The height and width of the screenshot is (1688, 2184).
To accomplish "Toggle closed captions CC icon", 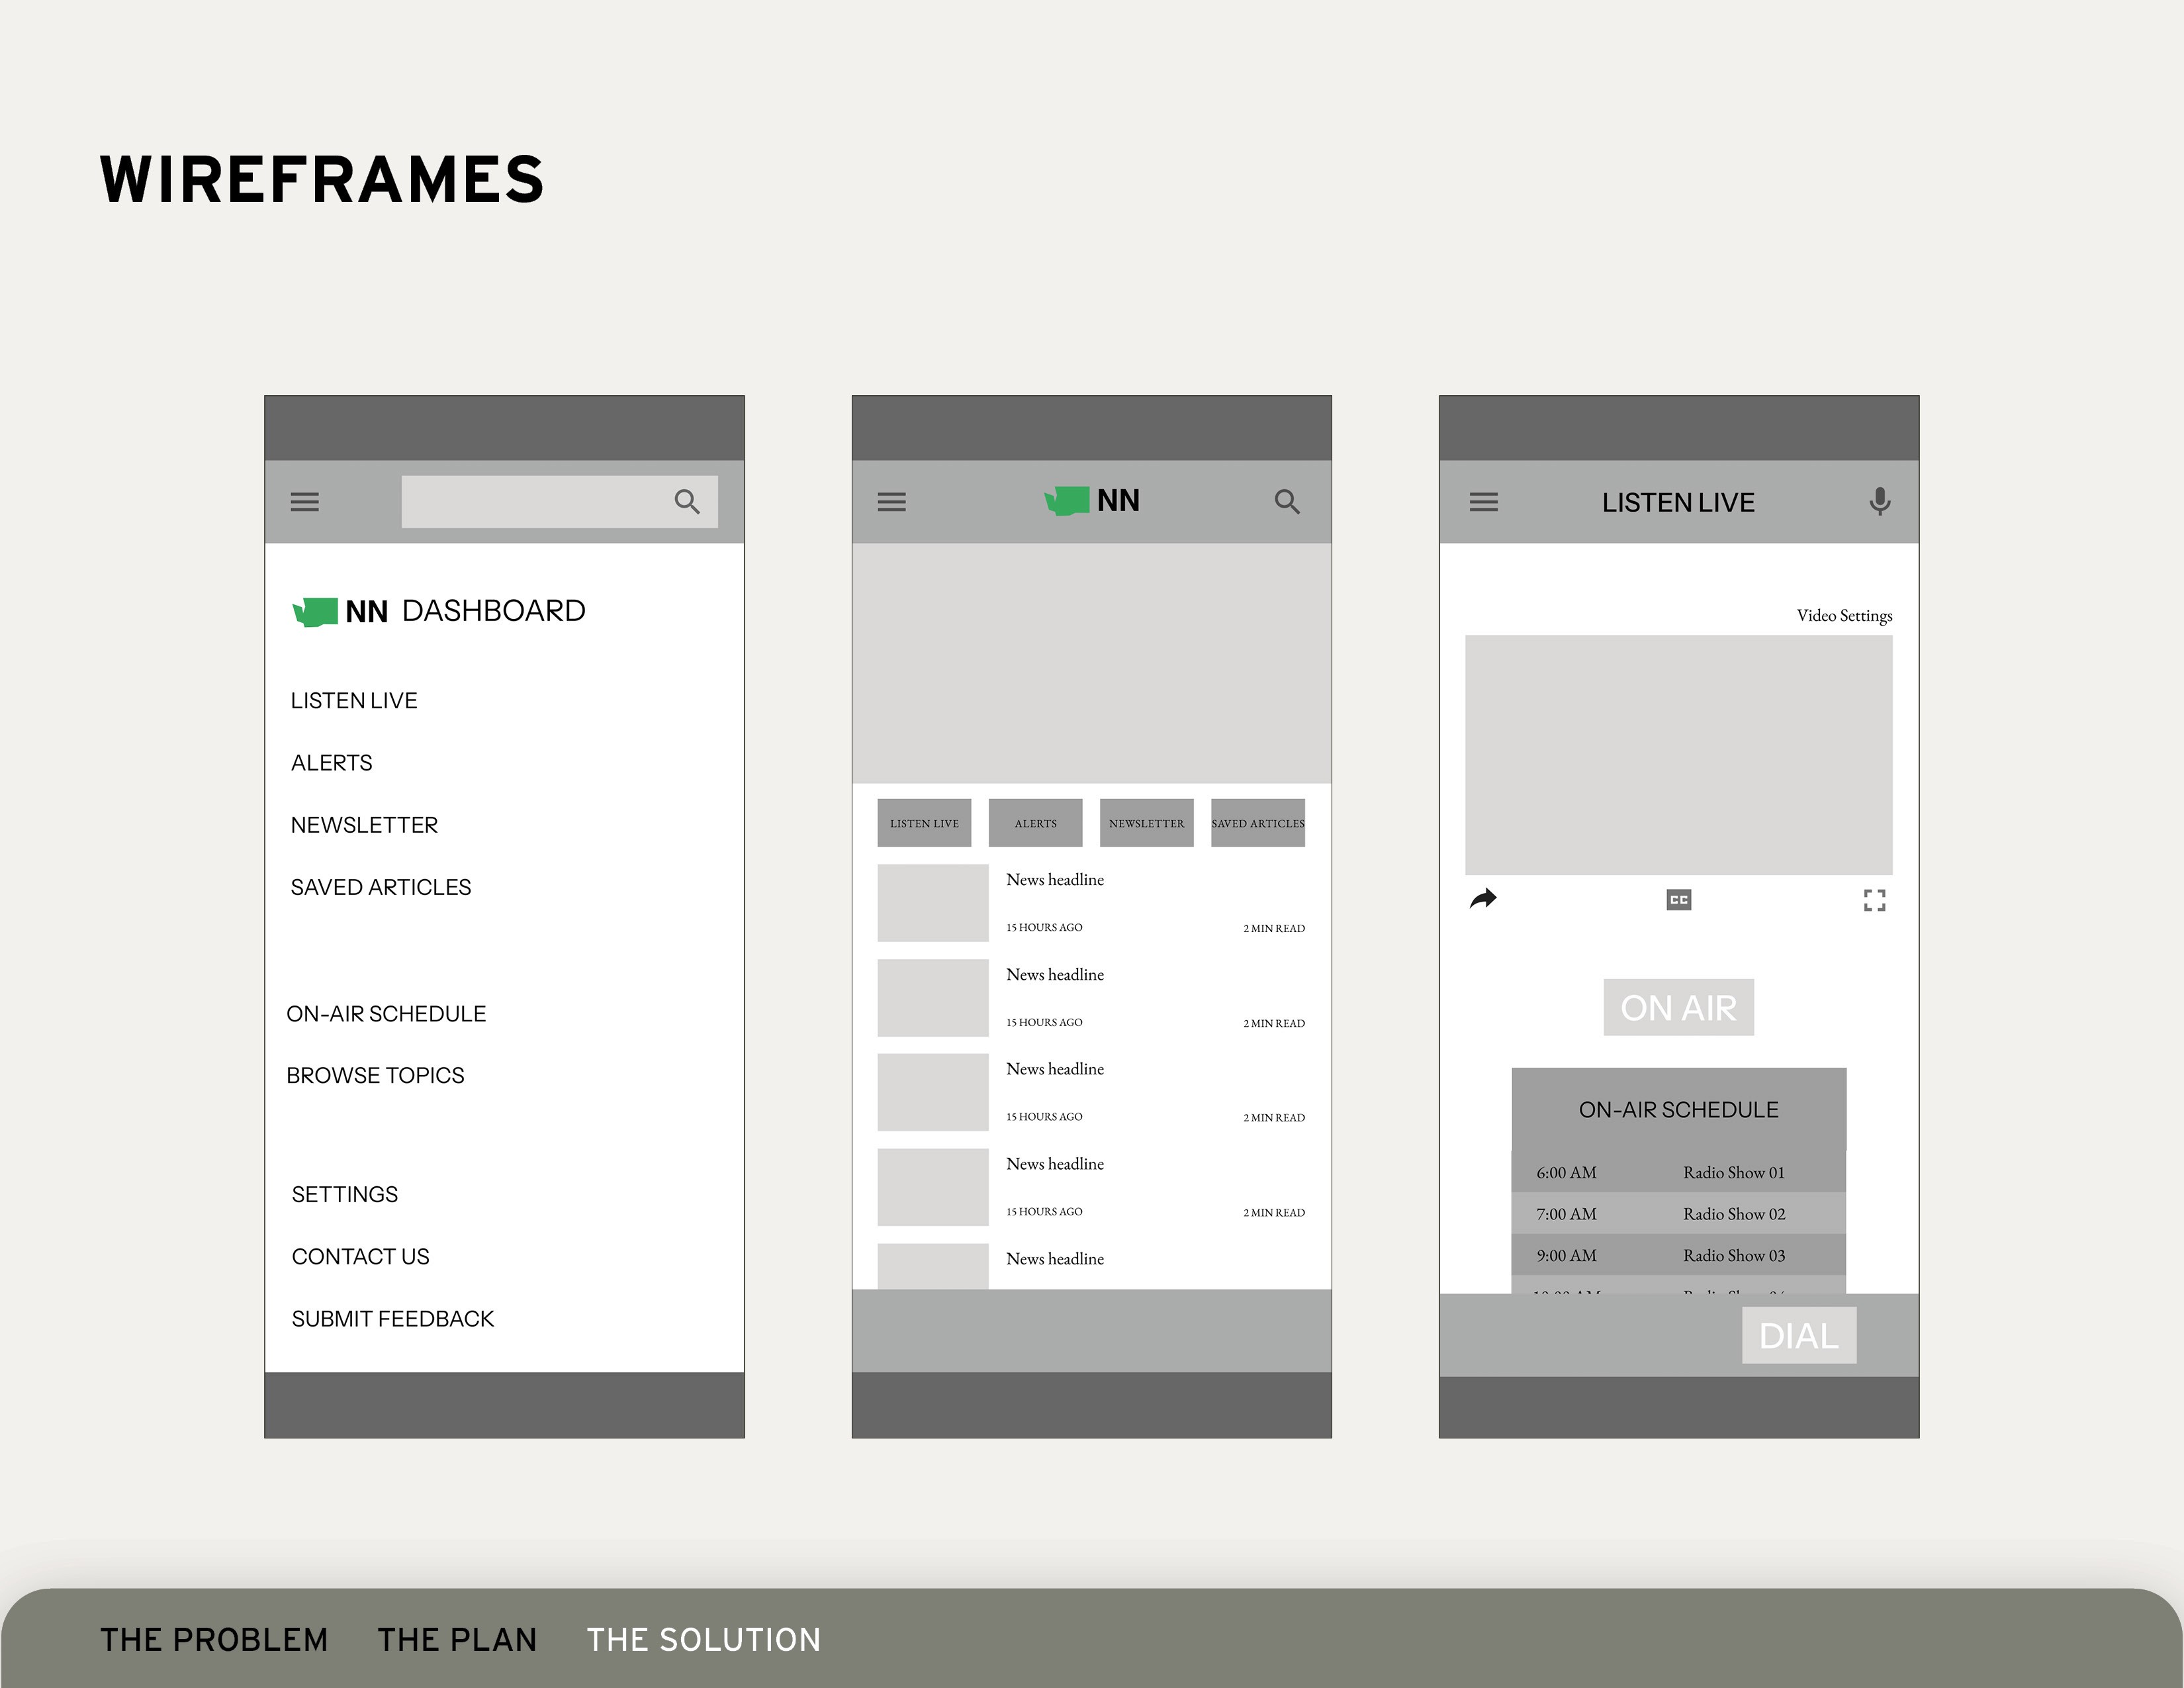I will [1678, 900].
